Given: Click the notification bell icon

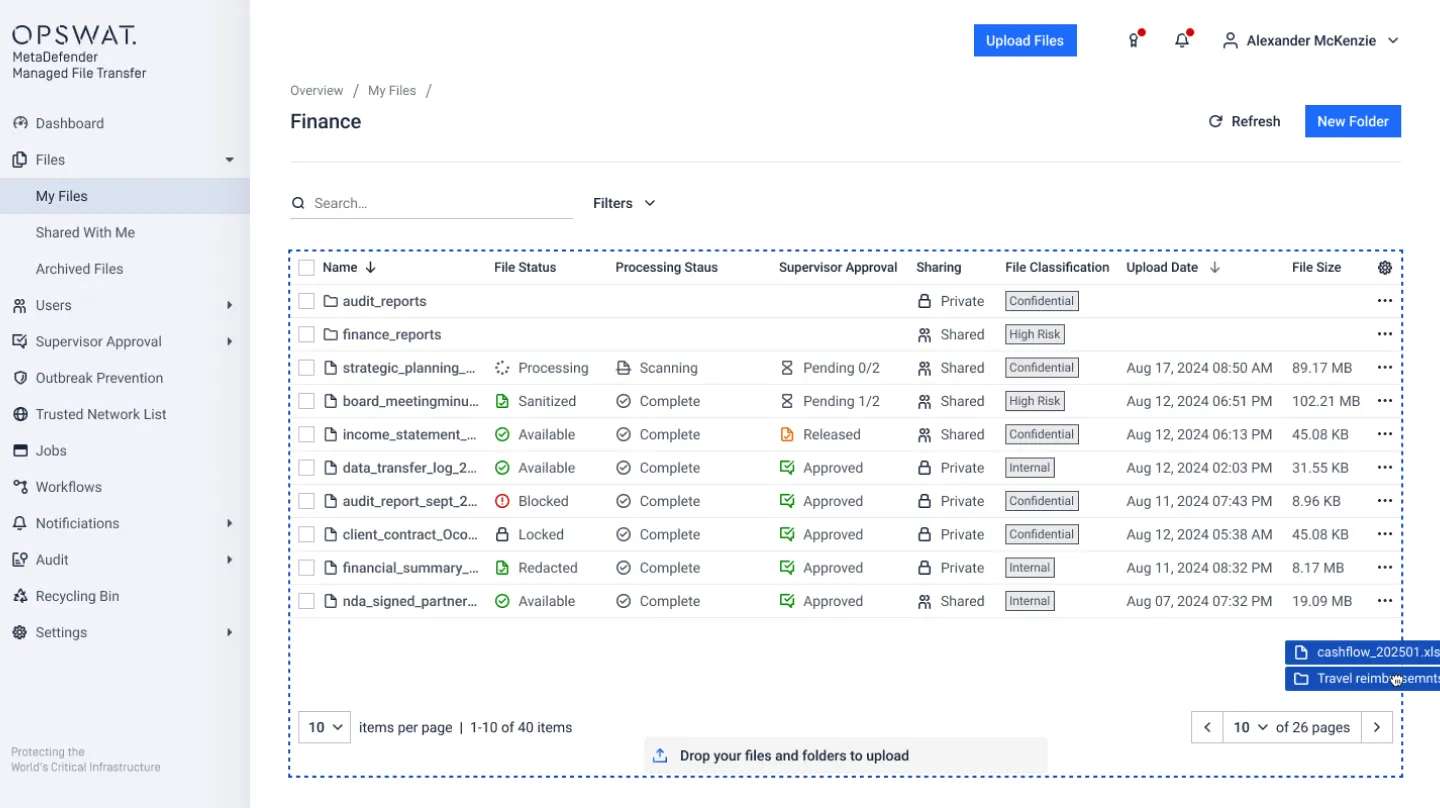Looking at the screenshot, I should pos(1182,41).
